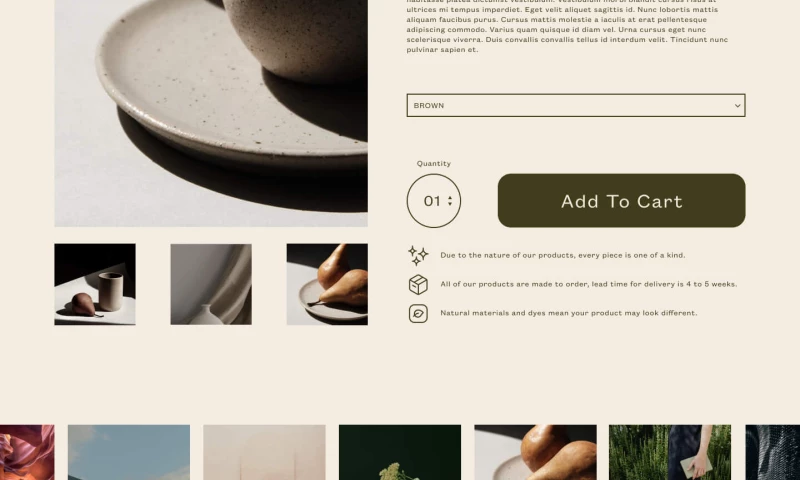The image size is (800, 480).
Task: Open the person in grass gallery image
Action: [670, 452]
